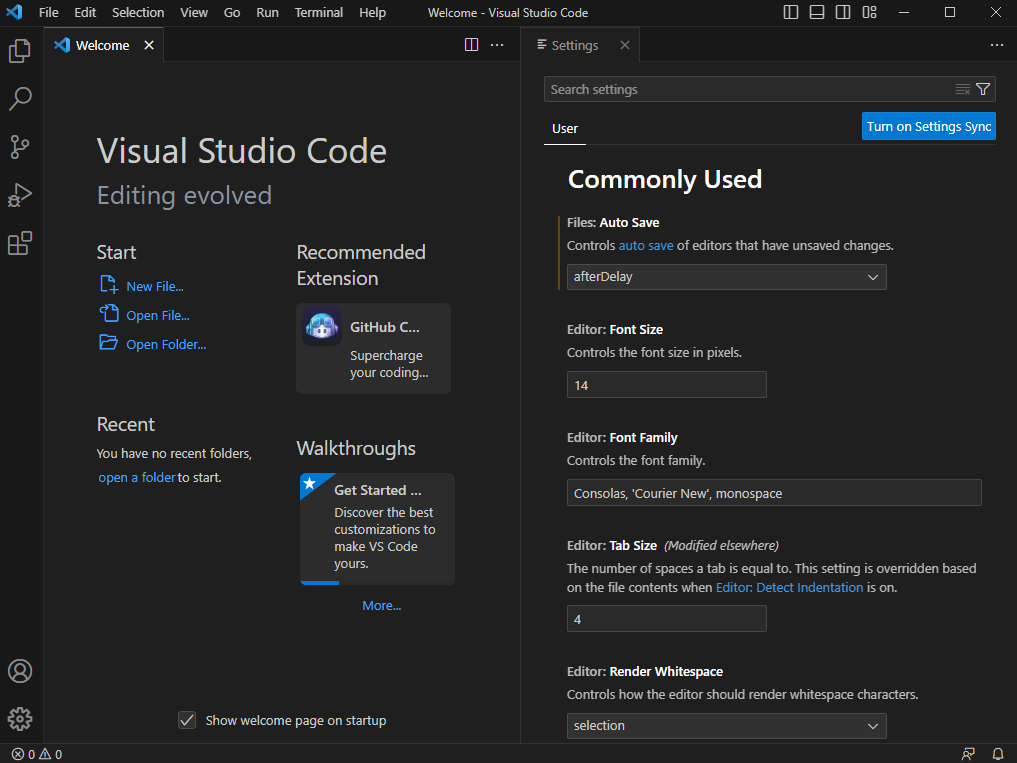Open the View menu
The width and height of the screenshot is (1017, 763).
click(194, 12)
